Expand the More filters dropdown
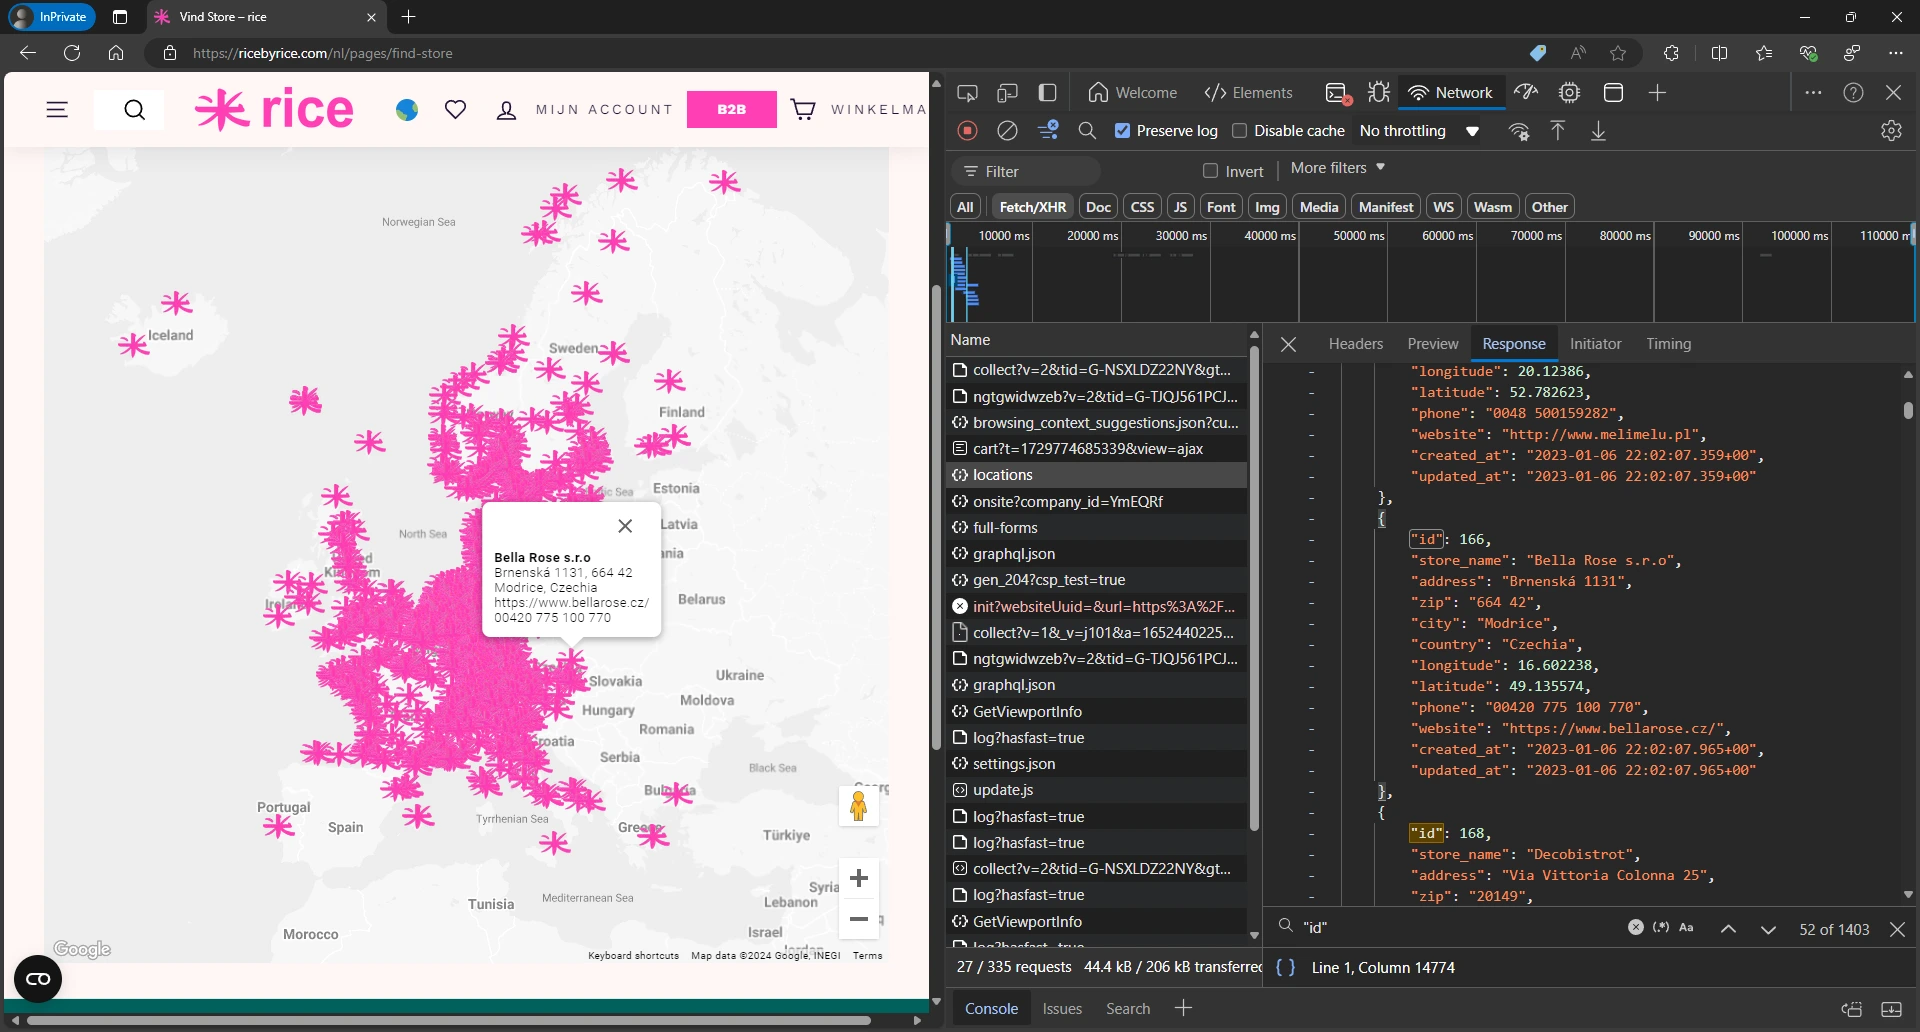The image size is (1920, 1032). (x=1337, y=168)
